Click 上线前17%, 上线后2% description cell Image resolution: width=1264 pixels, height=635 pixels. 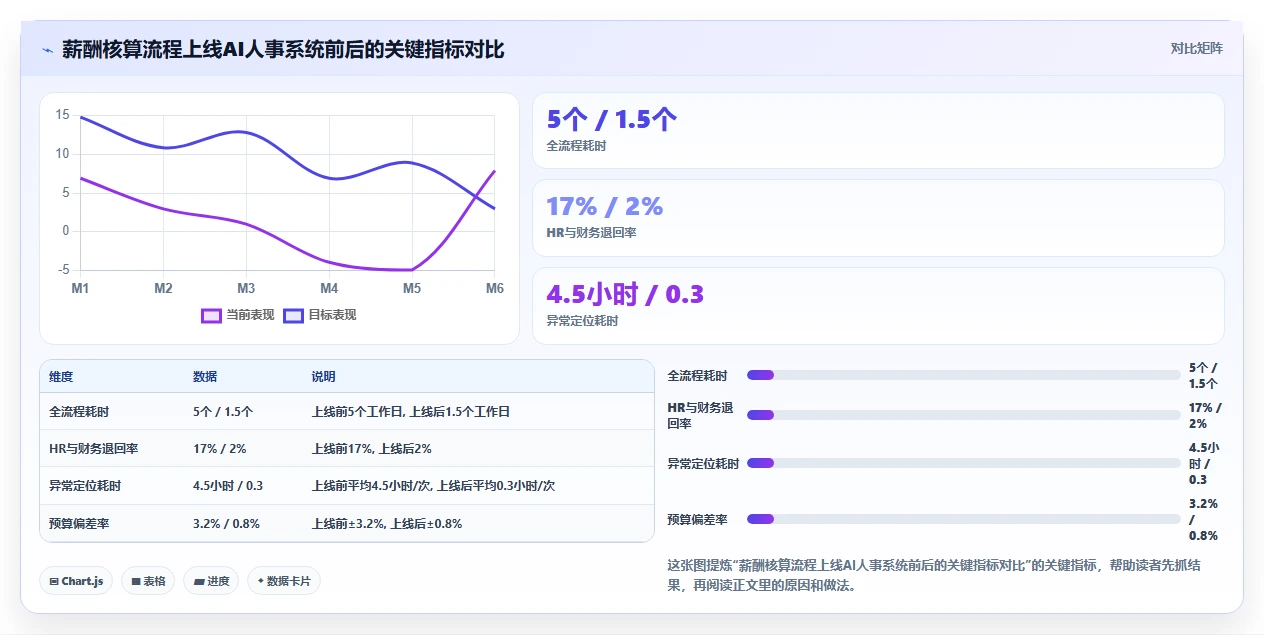coord(372,449)
